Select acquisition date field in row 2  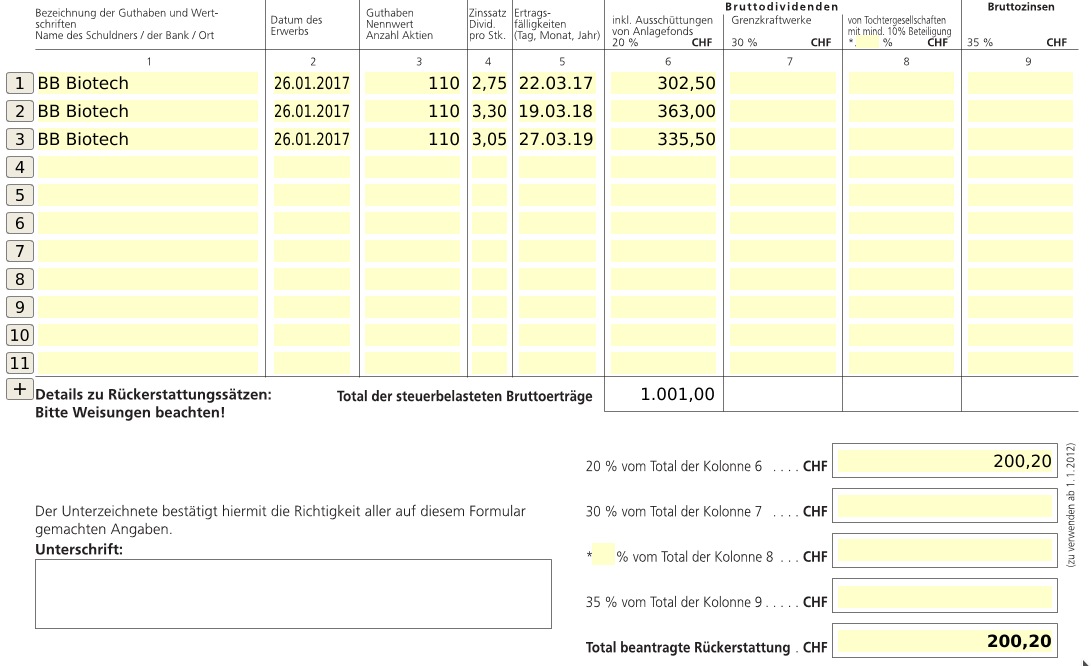pyautogui.click(x=312, y=111)
